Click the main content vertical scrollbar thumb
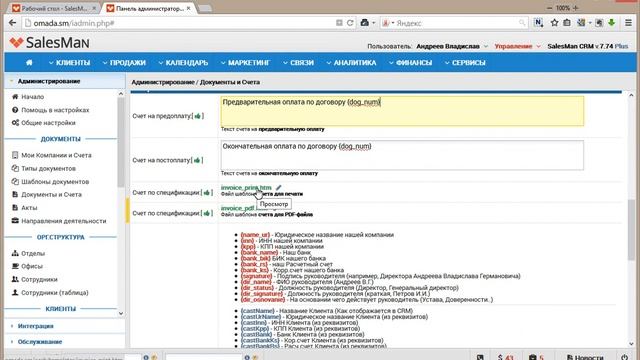This screenshot has height=360, width=640. click(631, 229)
